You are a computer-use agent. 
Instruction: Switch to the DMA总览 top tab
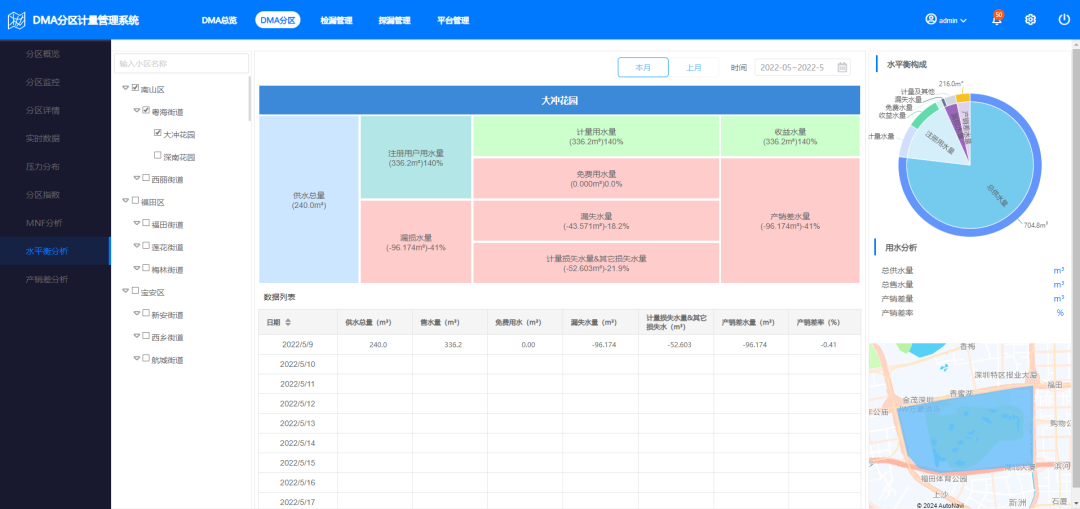click(219, 21)
